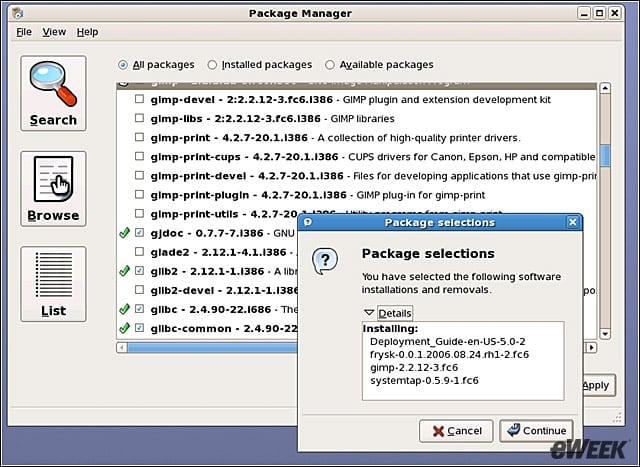Check the gimp-print package checkbox

click(x=140, y=137)
